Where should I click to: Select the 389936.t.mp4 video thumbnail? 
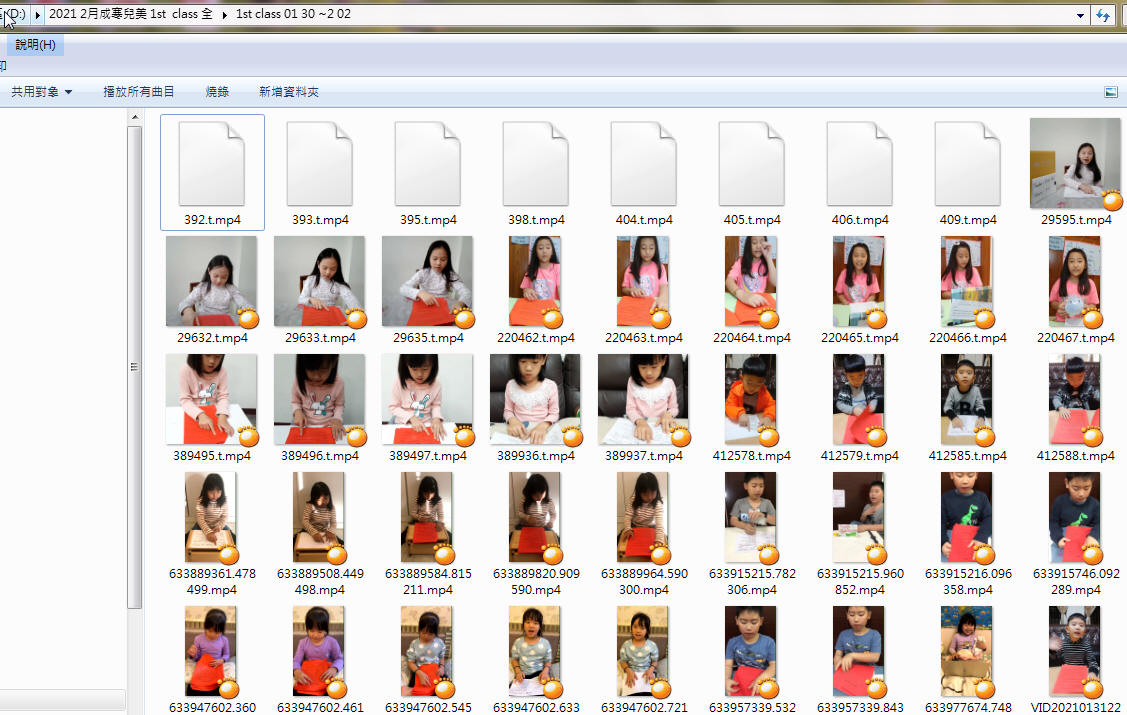point(535,399)
